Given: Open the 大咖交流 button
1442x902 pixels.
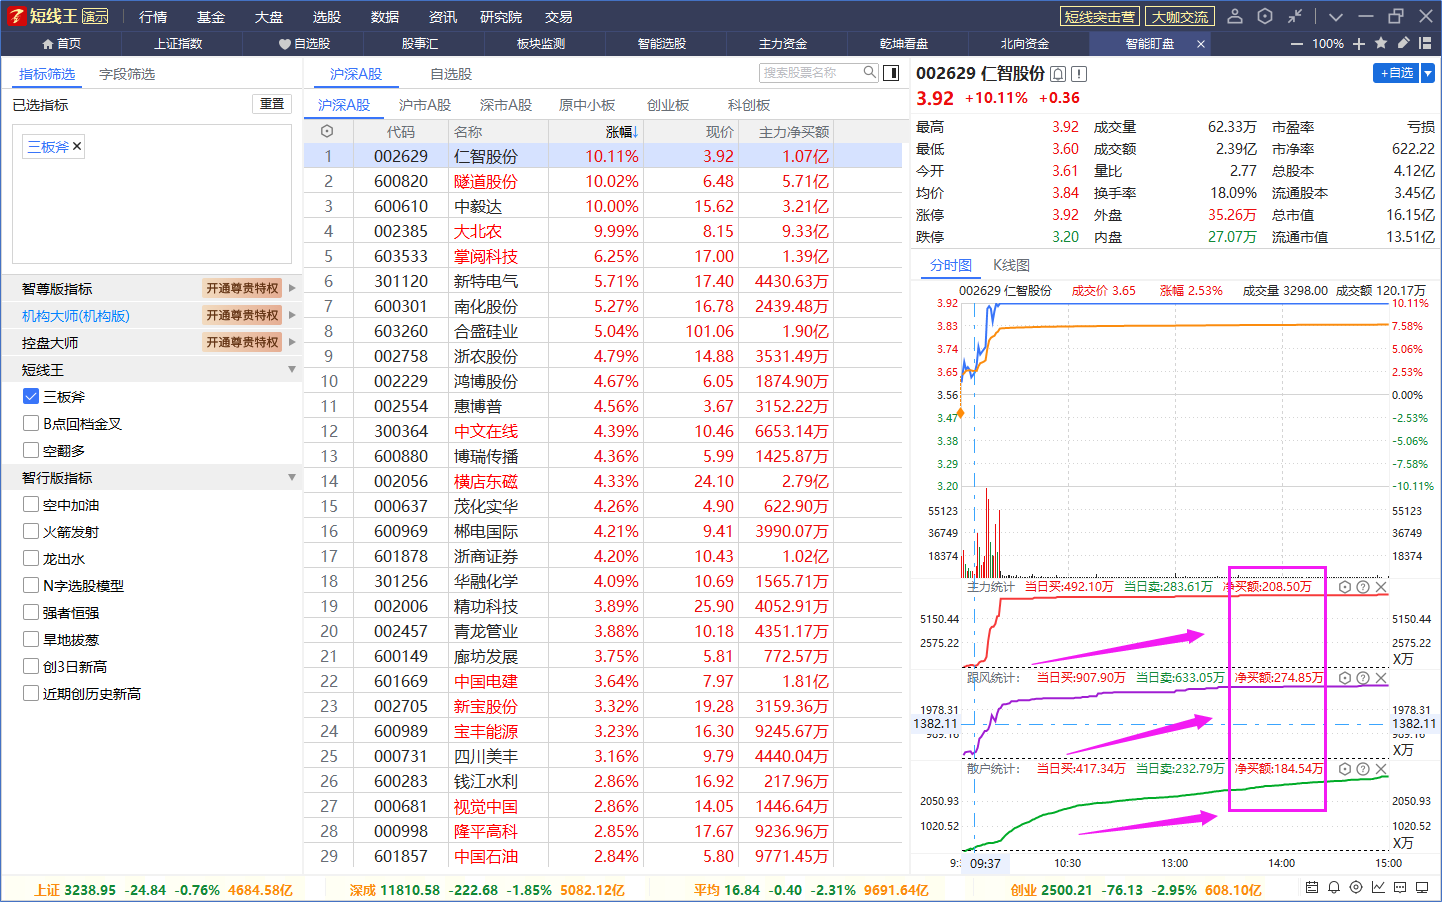Looking at the screenshot, I should click(1180, 16).
